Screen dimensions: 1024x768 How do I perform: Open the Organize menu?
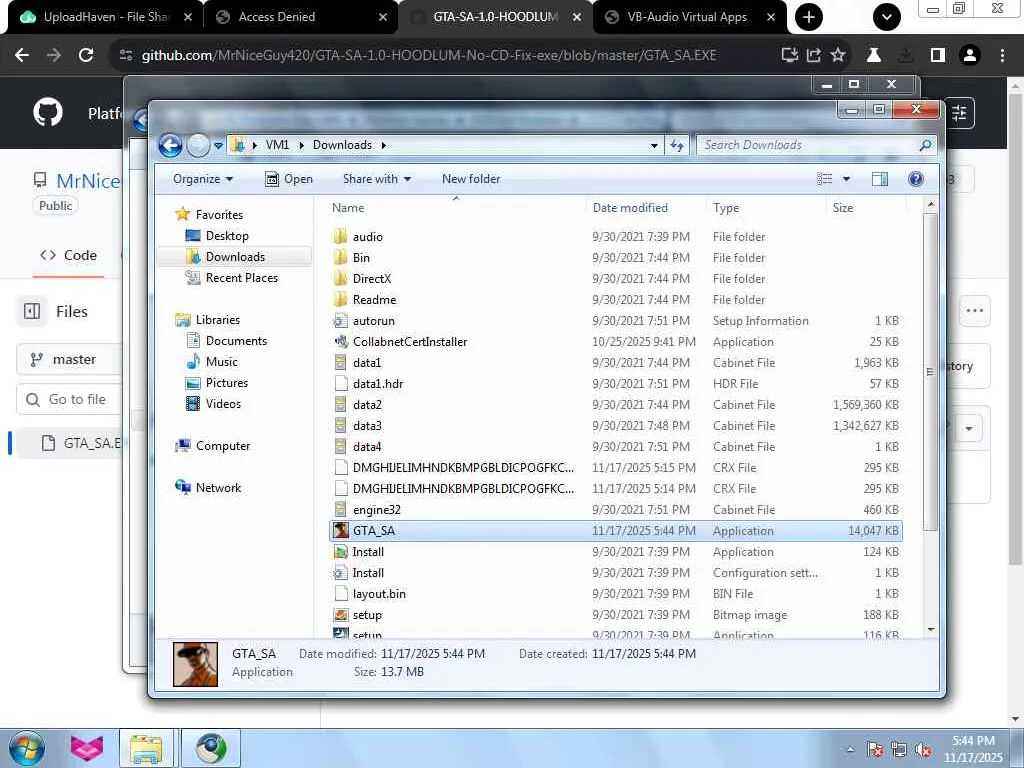202,179
